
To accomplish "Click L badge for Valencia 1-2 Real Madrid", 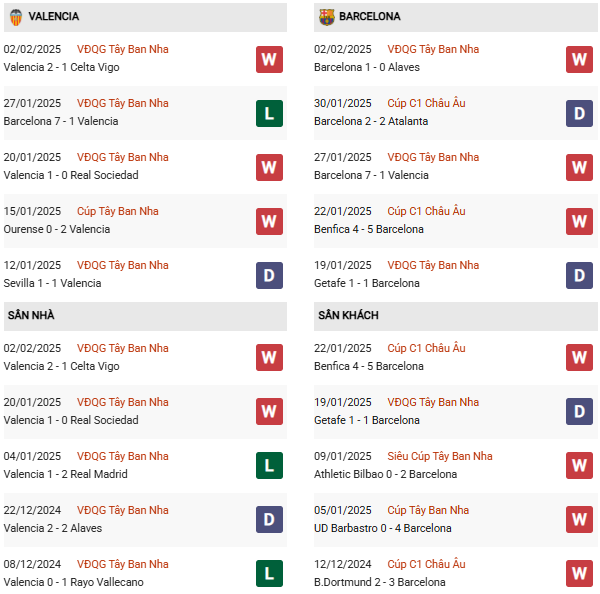I will [x=269, y=466].
